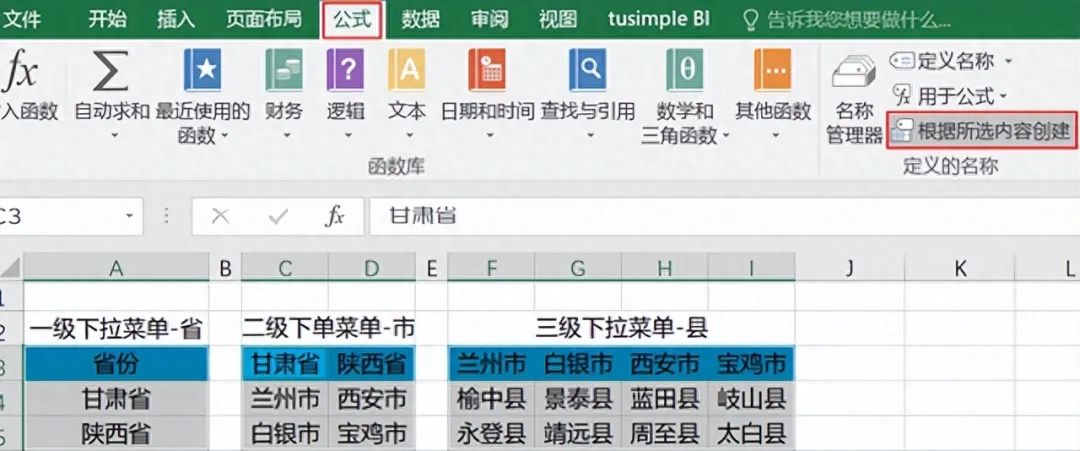Switch to the Data (数据) tab
The width and height of the screenshot is (1080, 451).
pyautogui.click(x=421, y=19)
